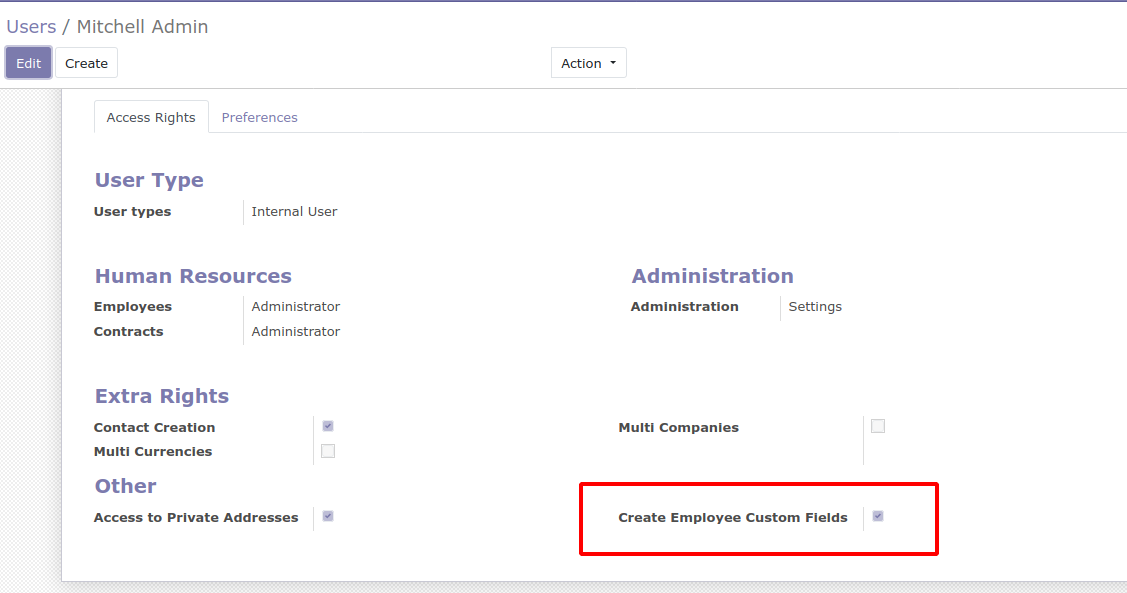Click Mitchell Admin in the breadcrumb
This screenshot has height=593, width=1127.
142,27
